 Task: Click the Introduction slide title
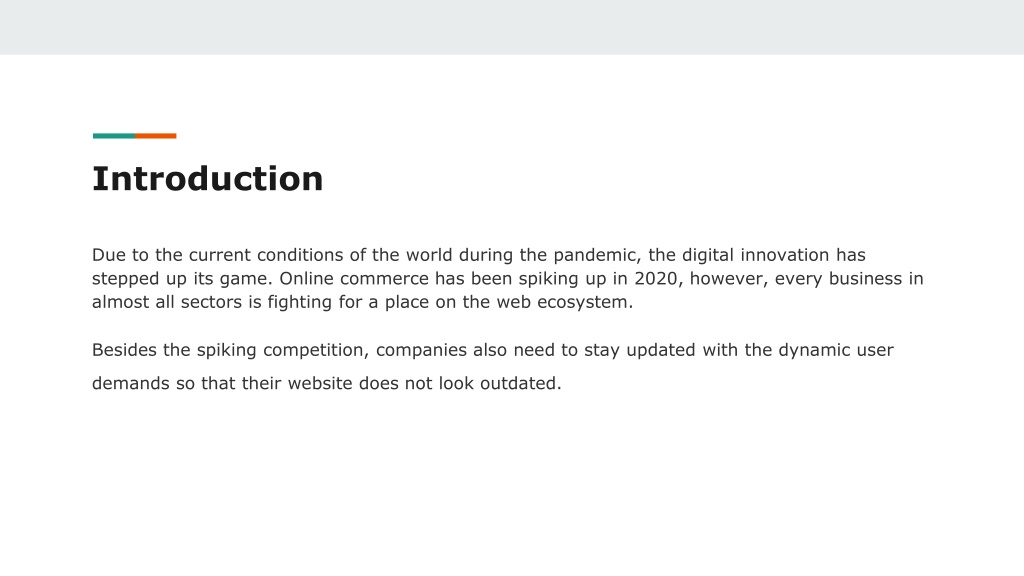208,179
